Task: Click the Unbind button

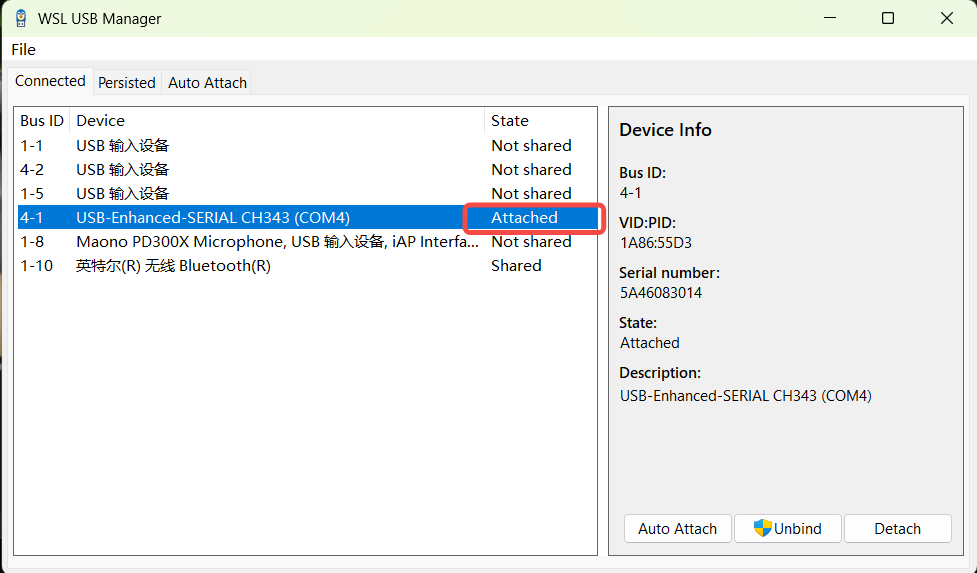Action: (788, 529)
